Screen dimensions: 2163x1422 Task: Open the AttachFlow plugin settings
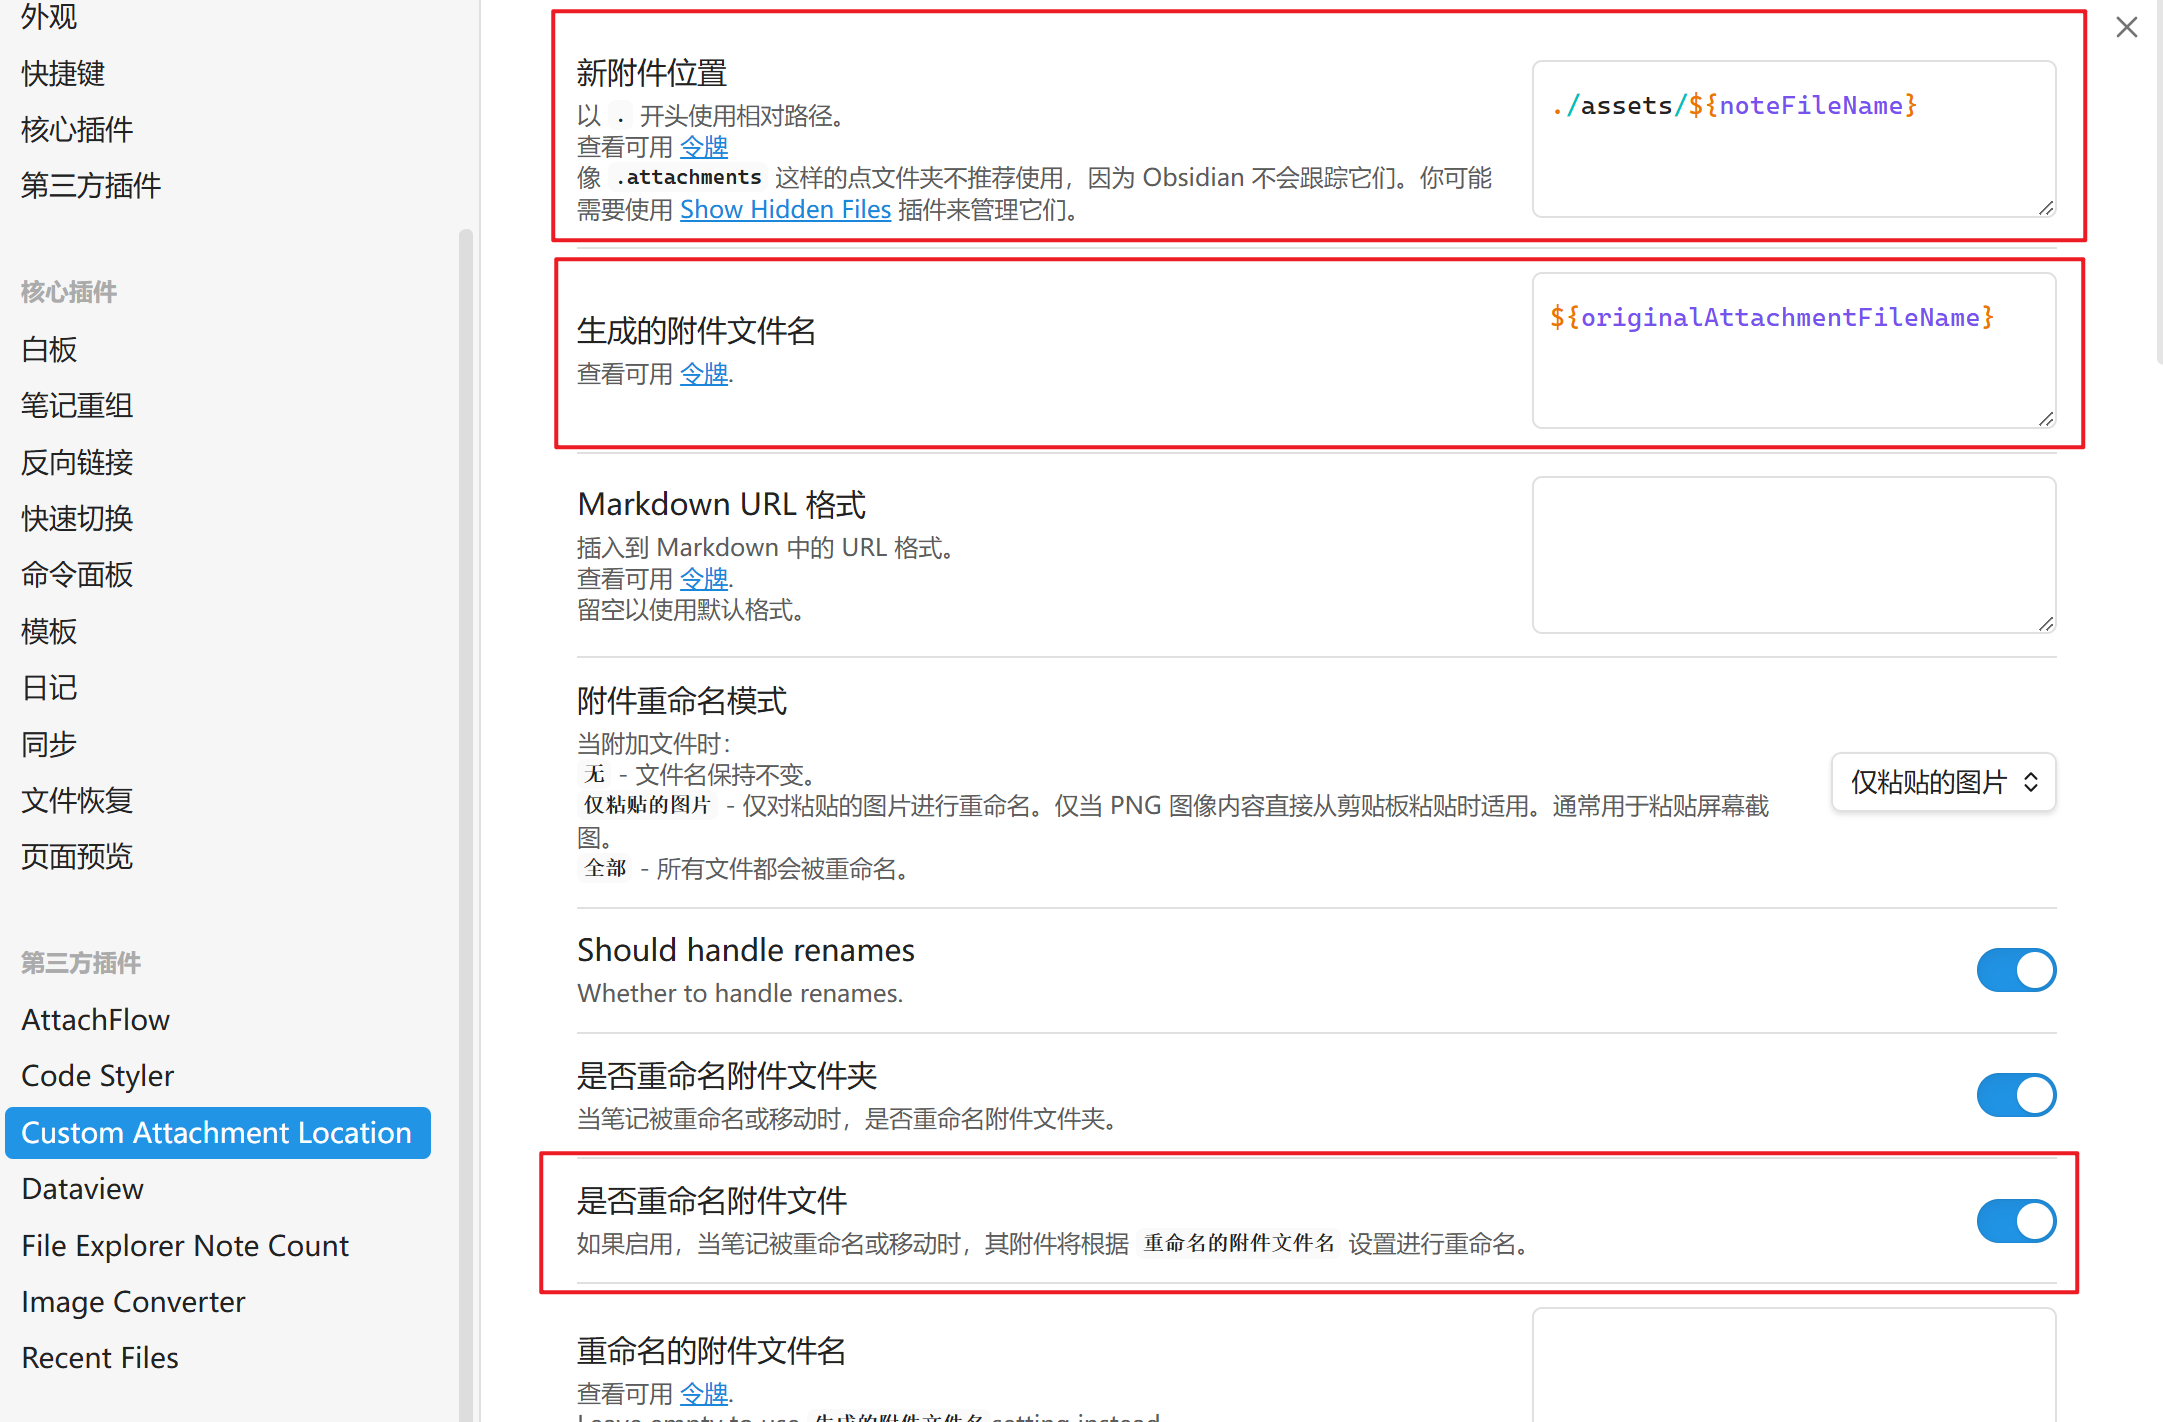(x=96, y=1019)
